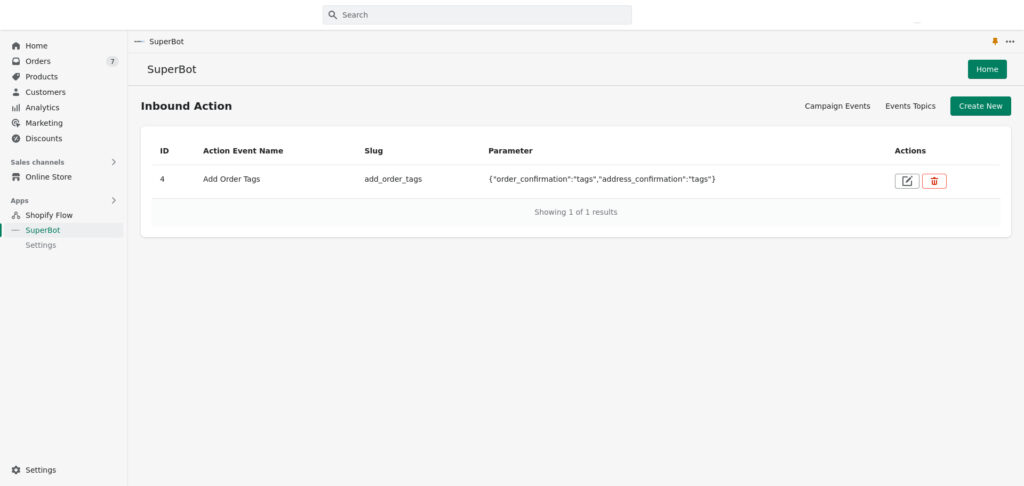
Task: Click the Shopify Flow app icon
Action: pyautogui.click(x=16, y=215)
